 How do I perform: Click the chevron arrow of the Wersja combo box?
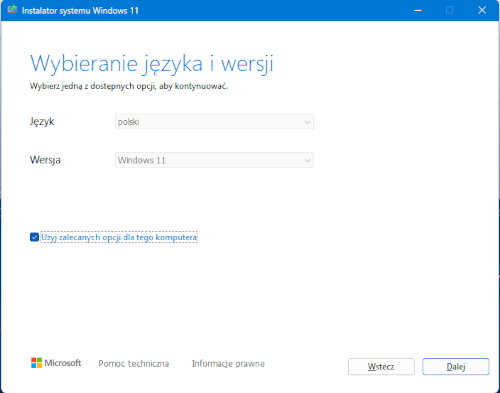coord(307,161)
